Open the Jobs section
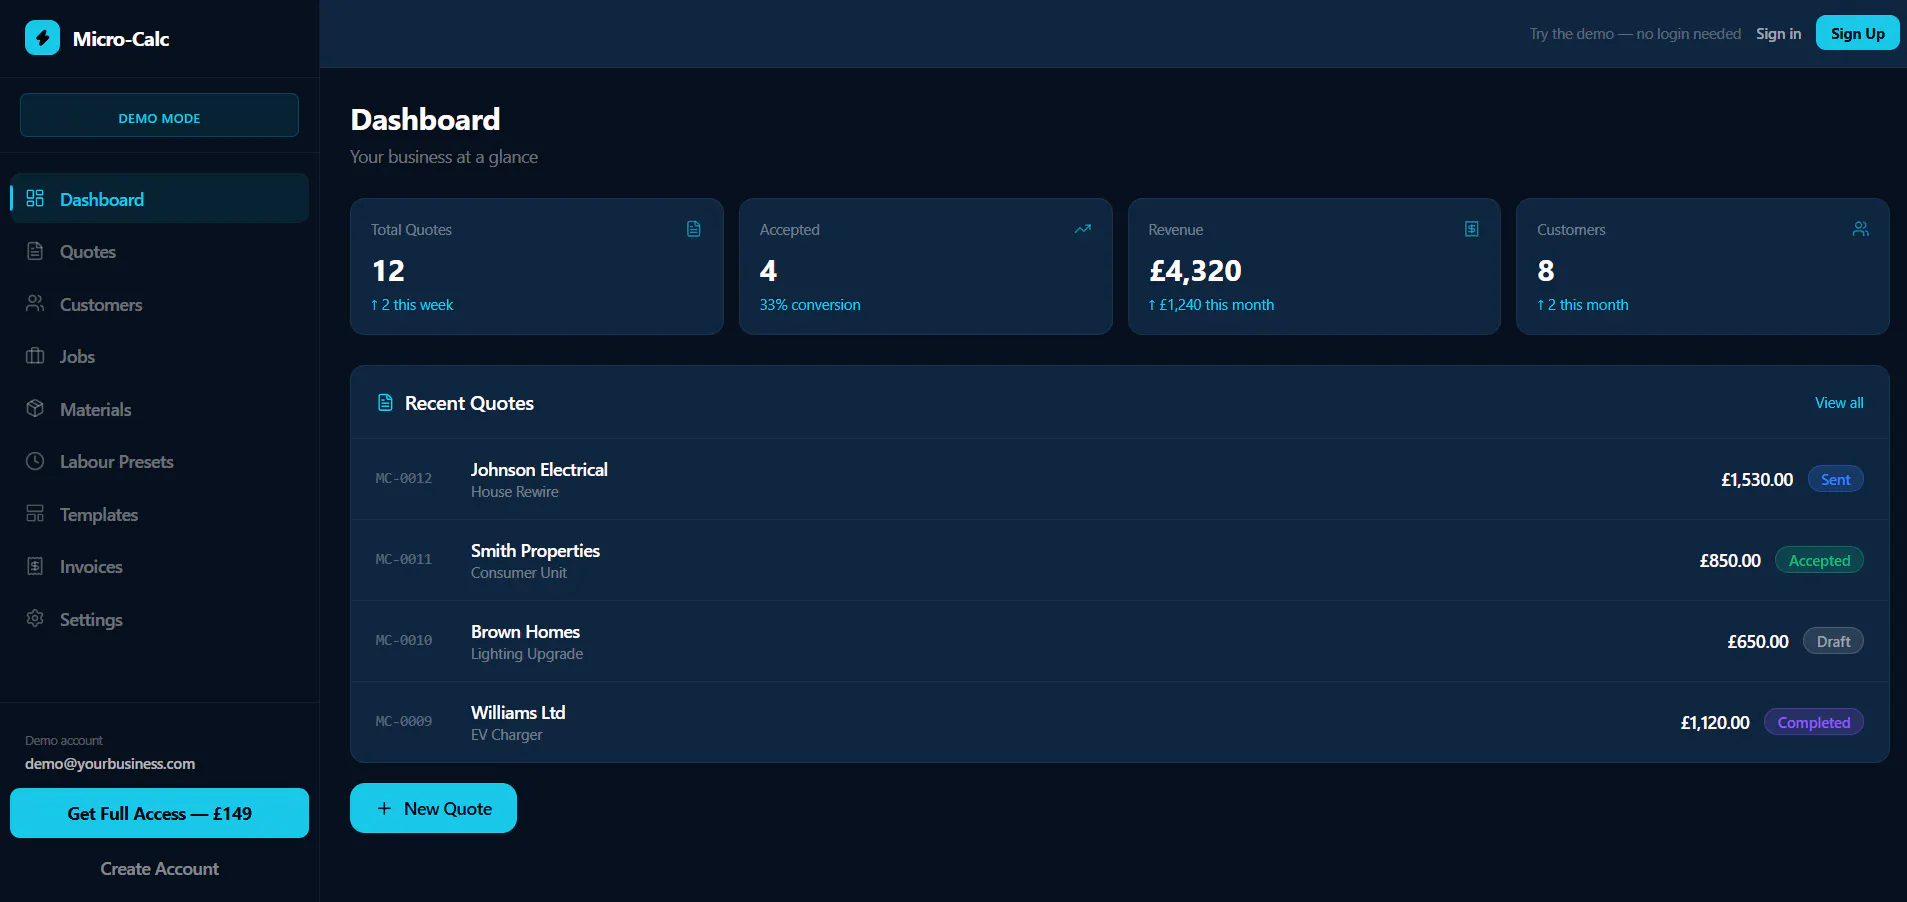The image size is (1907, 902). coord(160,356)
